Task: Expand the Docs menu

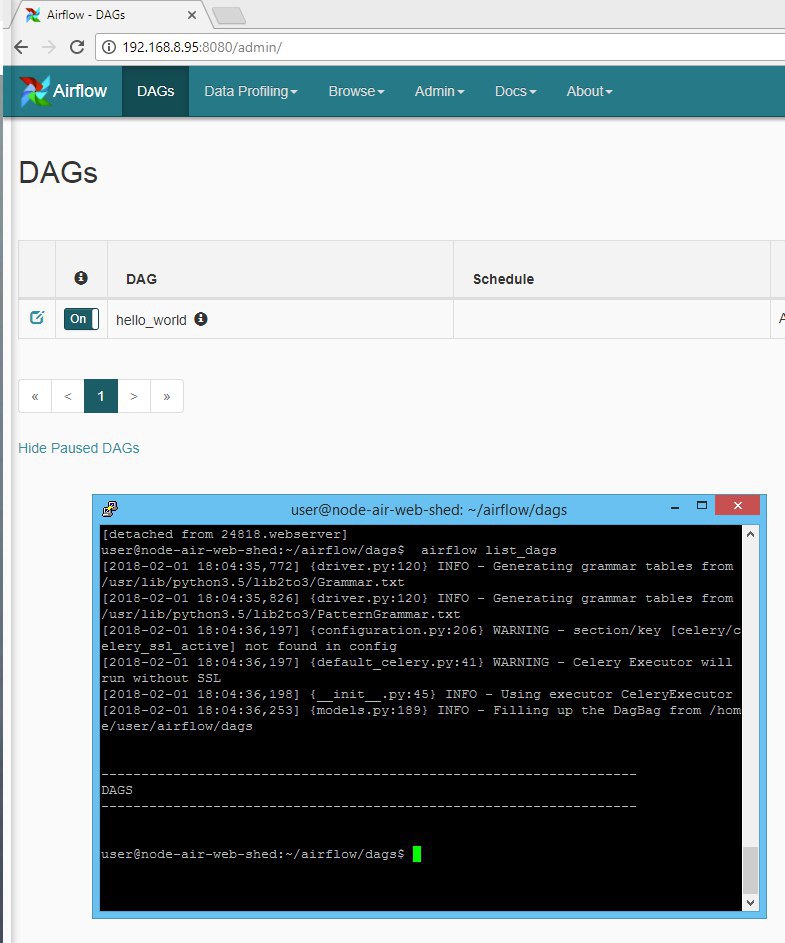Action: (516, 91)
